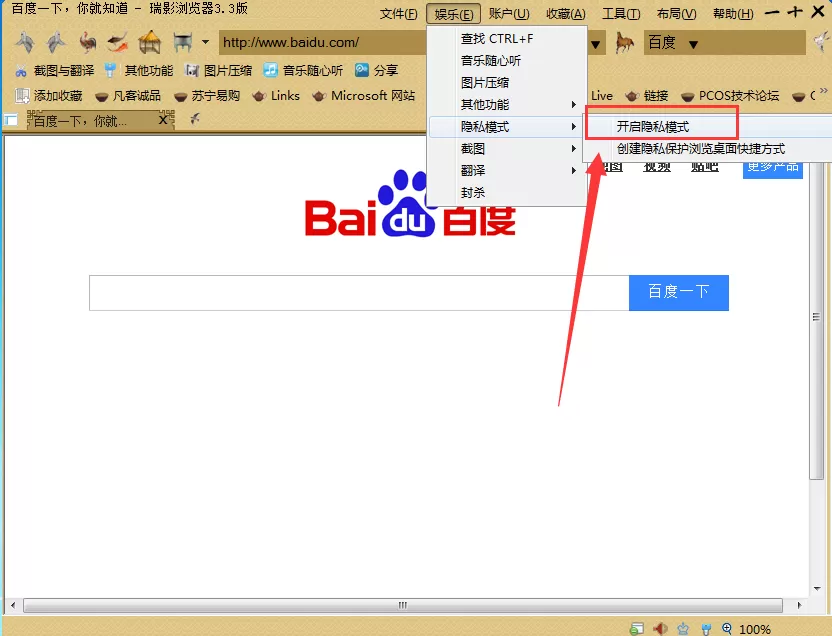Choose 查找 CTRL+F menu item

[x=507, y=39]
